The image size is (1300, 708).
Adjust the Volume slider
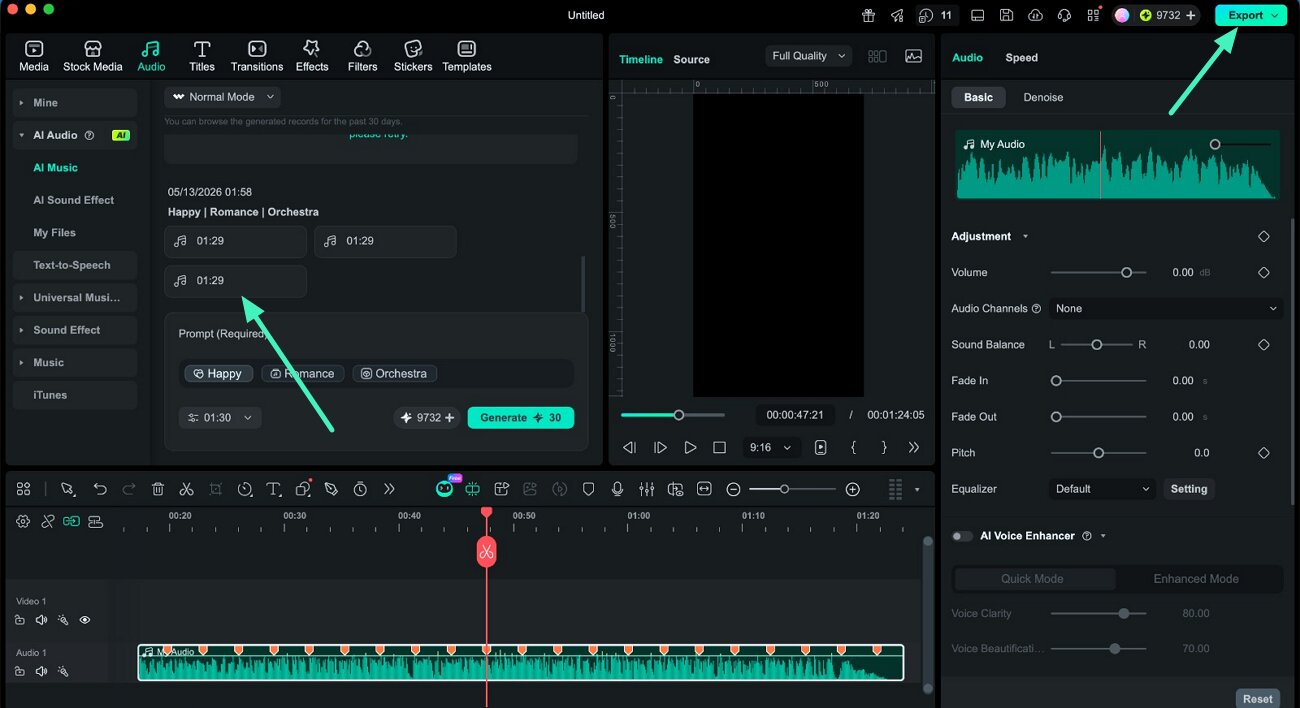click(x=1098, y=272)
